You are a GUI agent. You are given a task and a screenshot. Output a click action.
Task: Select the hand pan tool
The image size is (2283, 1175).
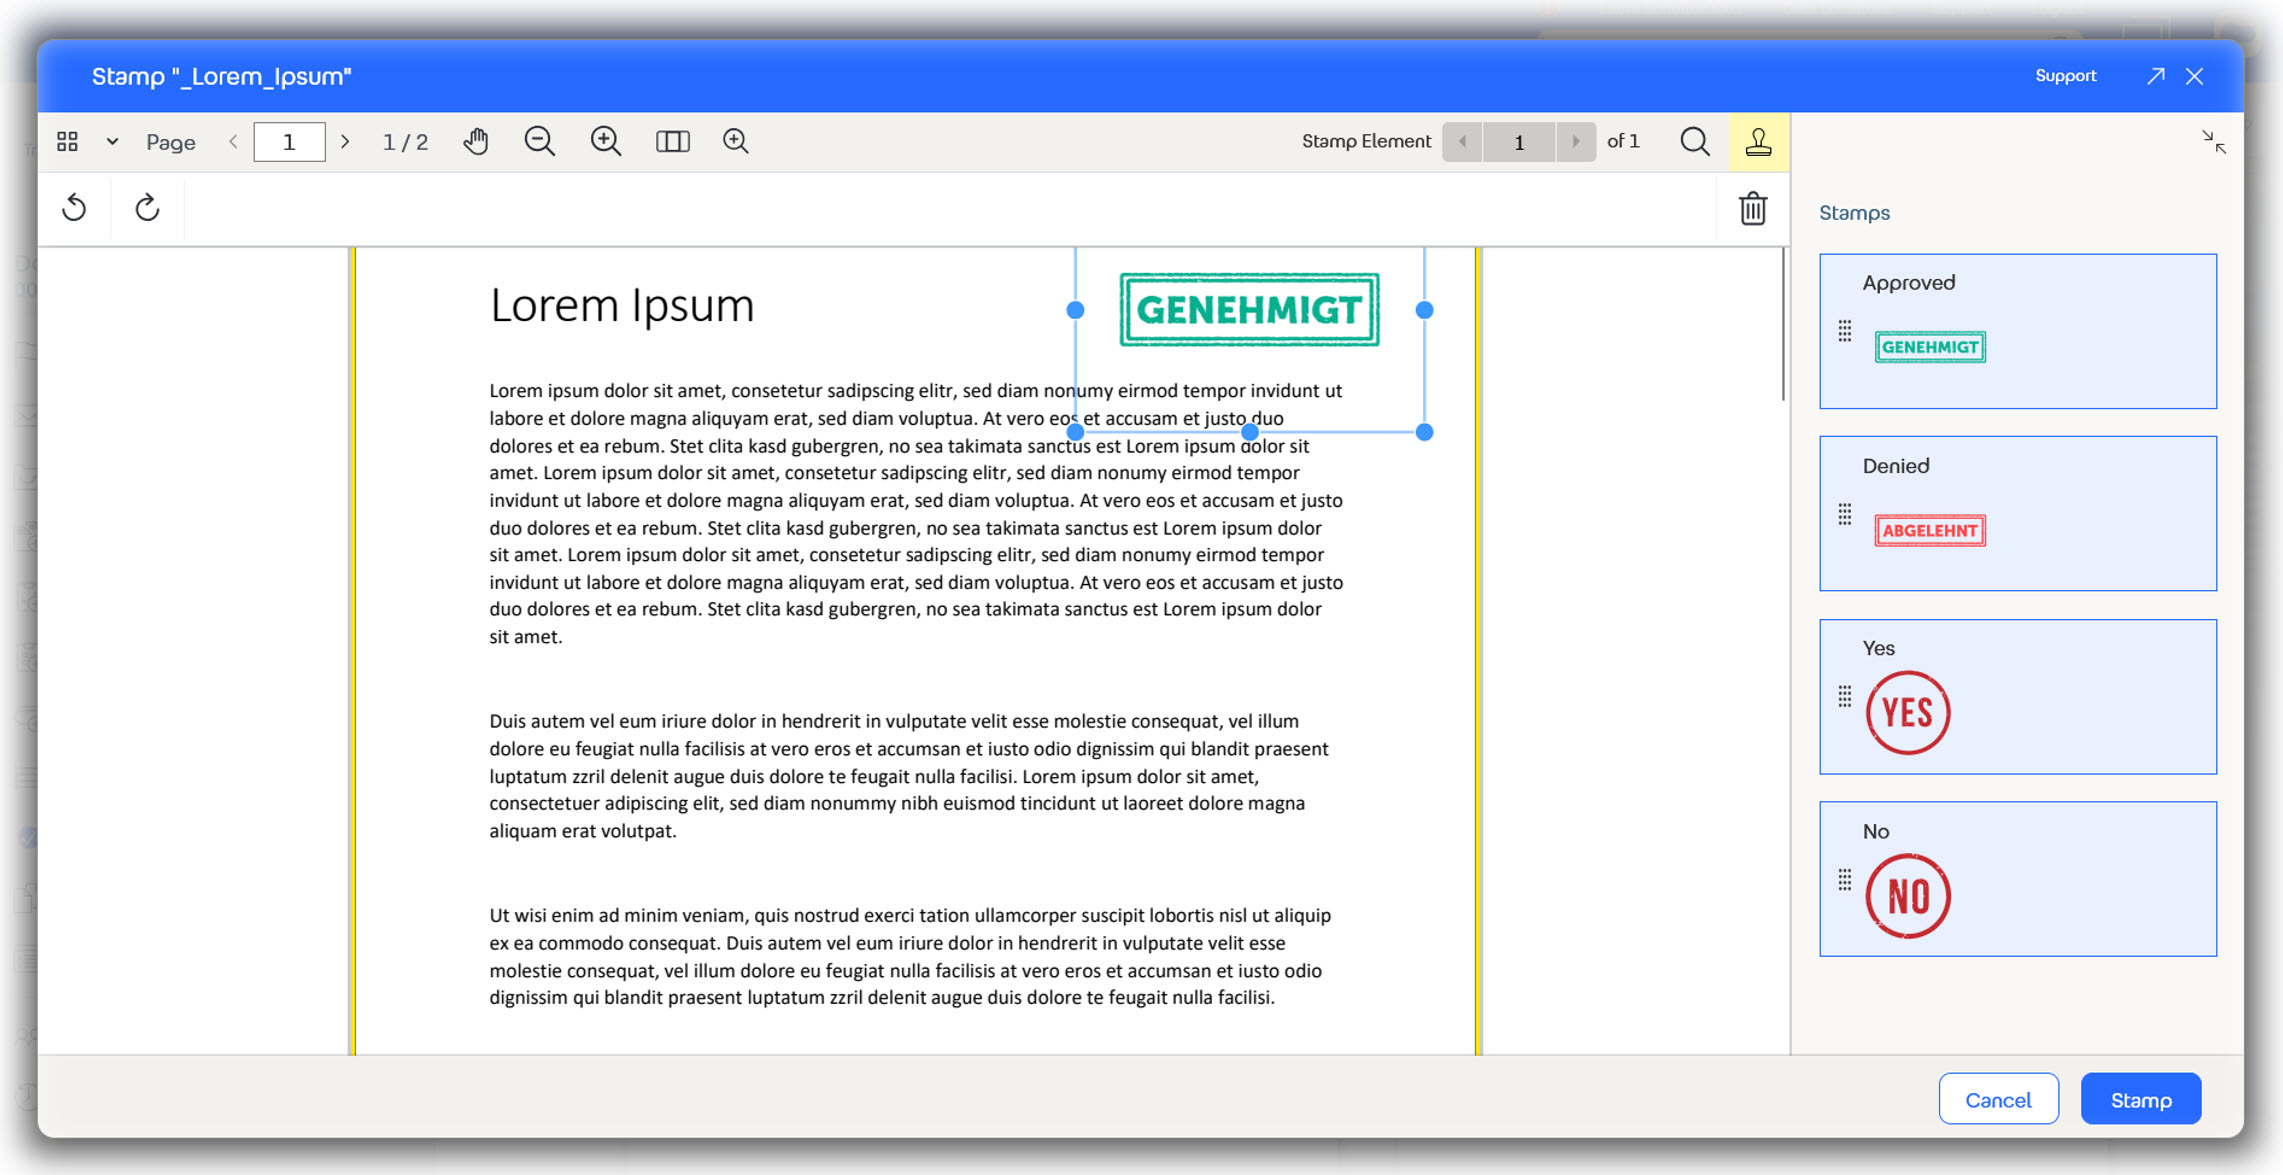(476, 141)
